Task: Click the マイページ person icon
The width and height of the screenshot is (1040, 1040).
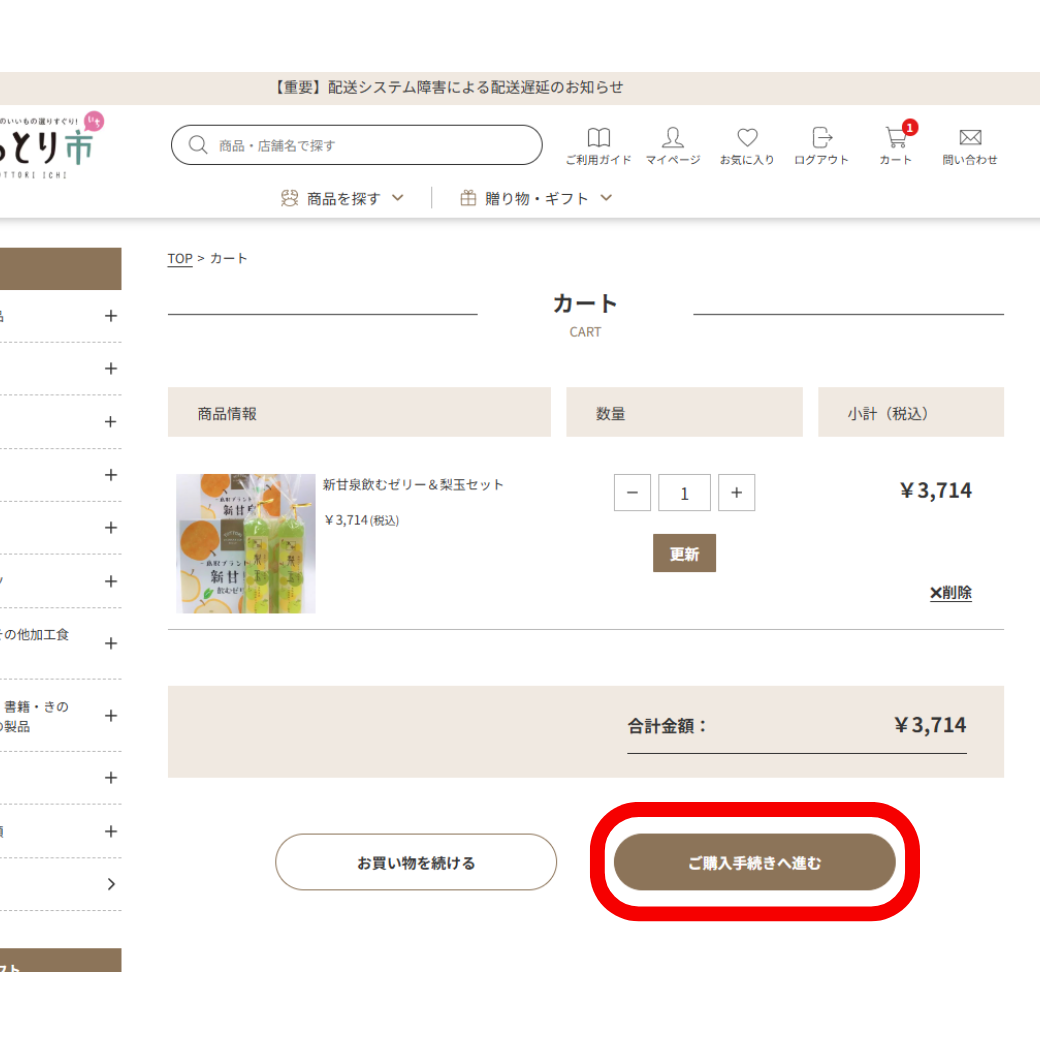Action: click(673, 138)
